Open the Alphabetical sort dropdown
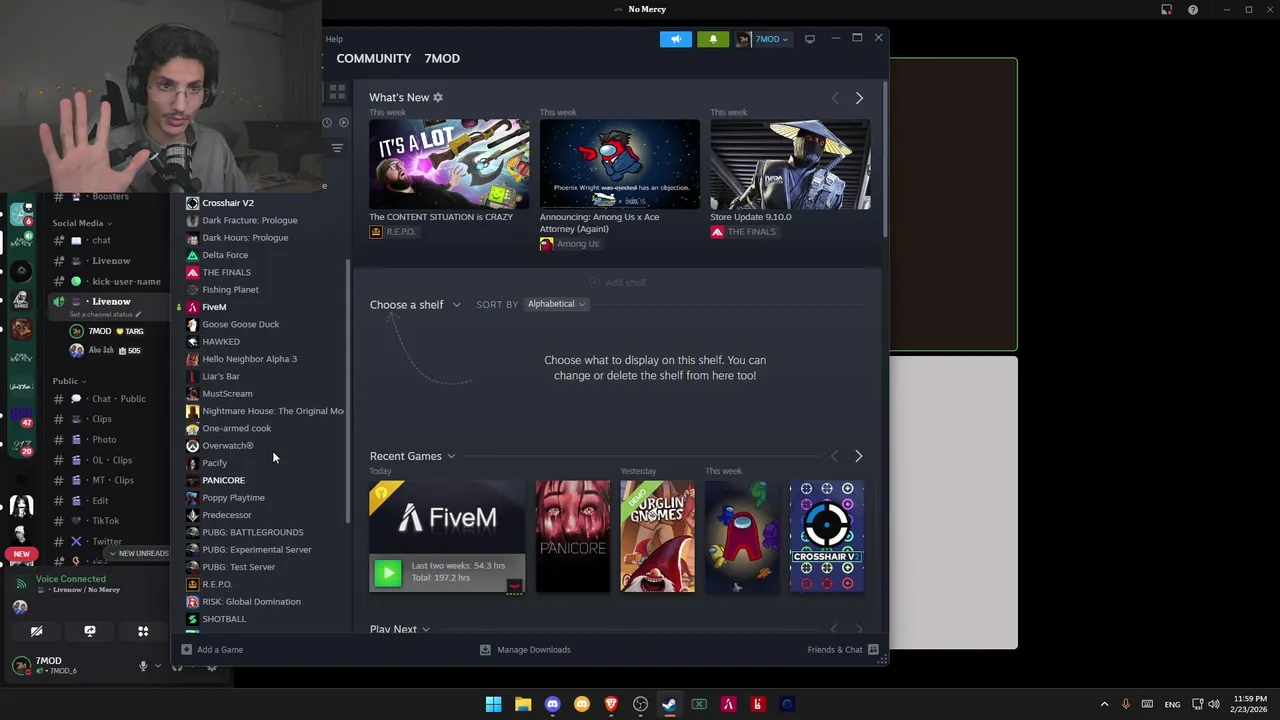The image size is (1280, 720). (557, 304)
